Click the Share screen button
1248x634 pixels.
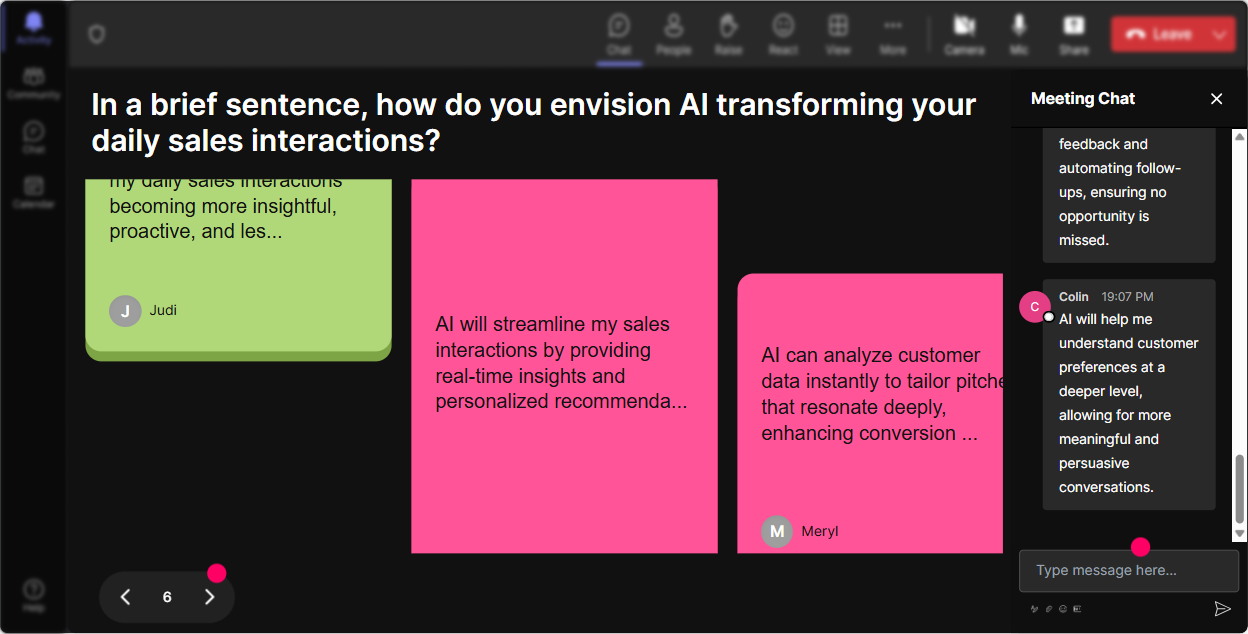[x=1074, y=34]
